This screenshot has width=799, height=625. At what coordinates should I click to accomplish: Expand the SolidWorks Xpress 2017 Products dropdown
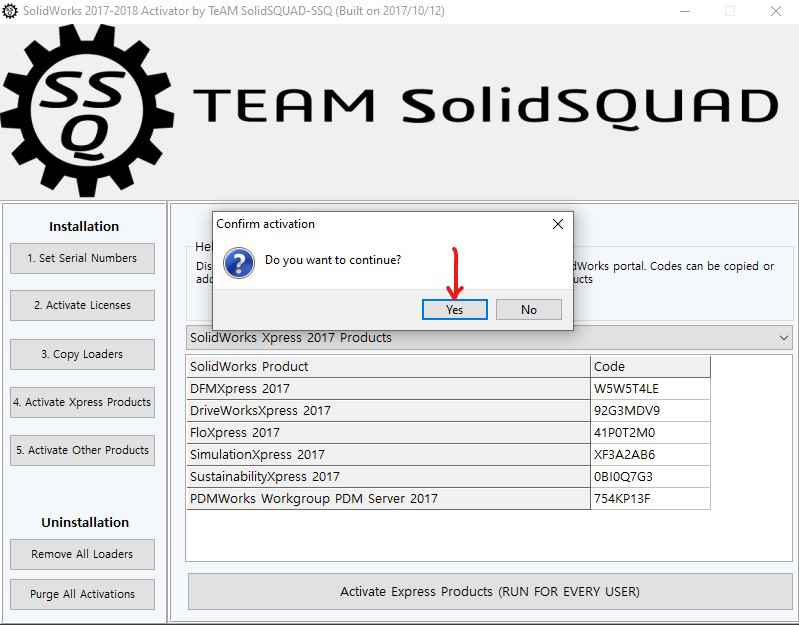tap(783, 338)
